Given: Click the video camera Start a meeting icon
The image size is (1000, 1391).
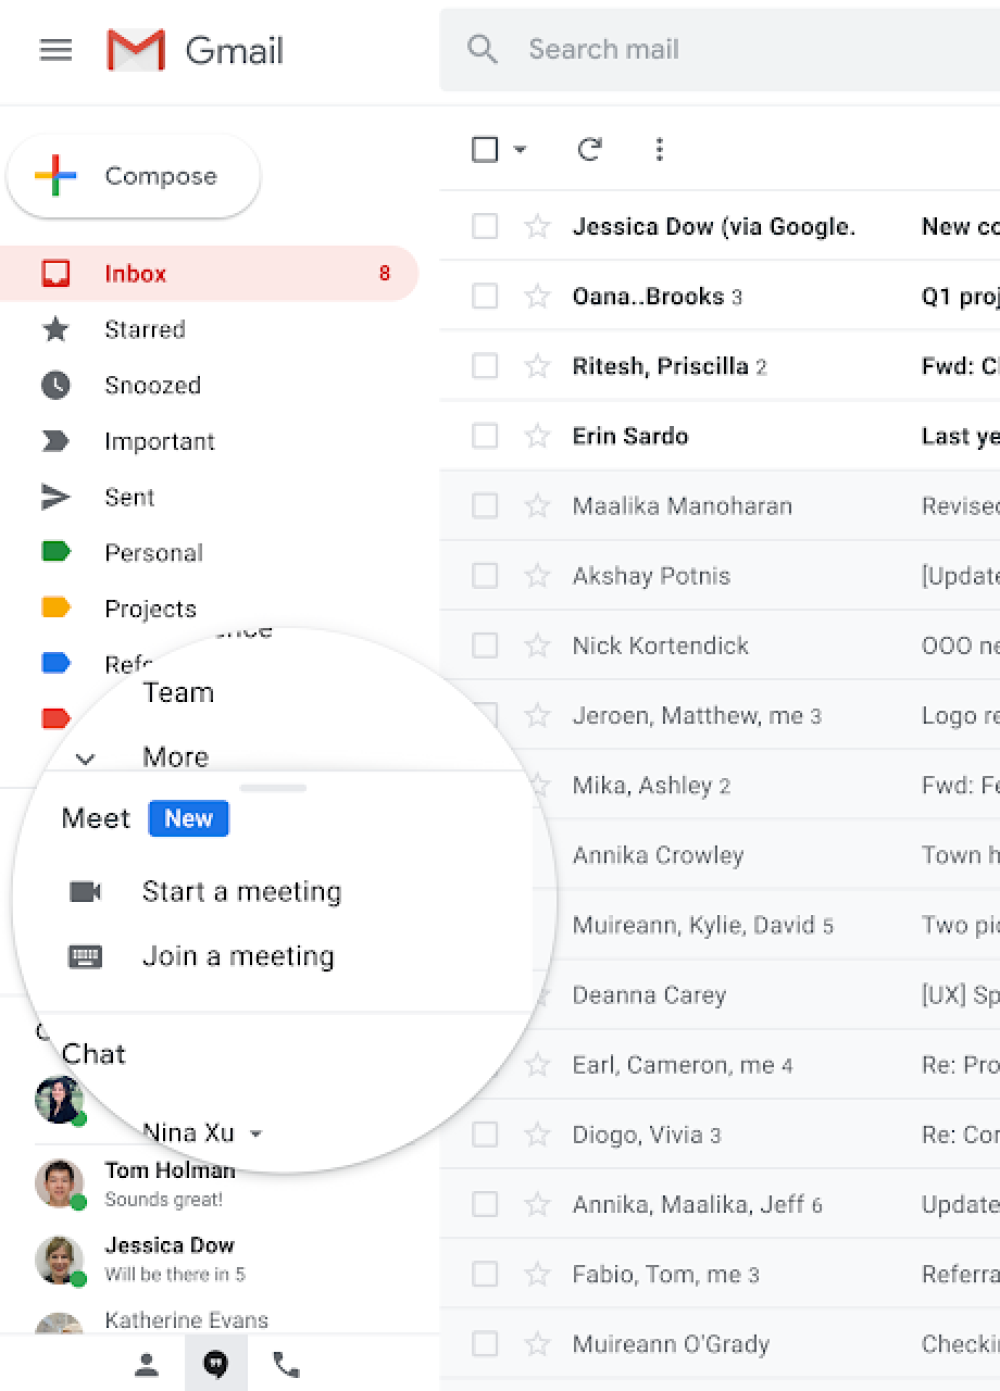Looking at the screenshot, I should coord(85,891).
